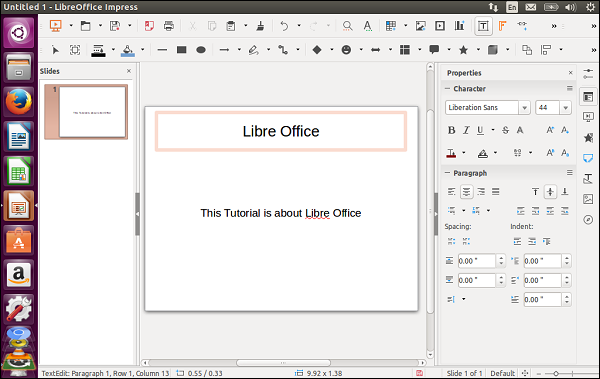The image size is (600, 379).
Task: Collapse the Character section
Action: [447, 88]
